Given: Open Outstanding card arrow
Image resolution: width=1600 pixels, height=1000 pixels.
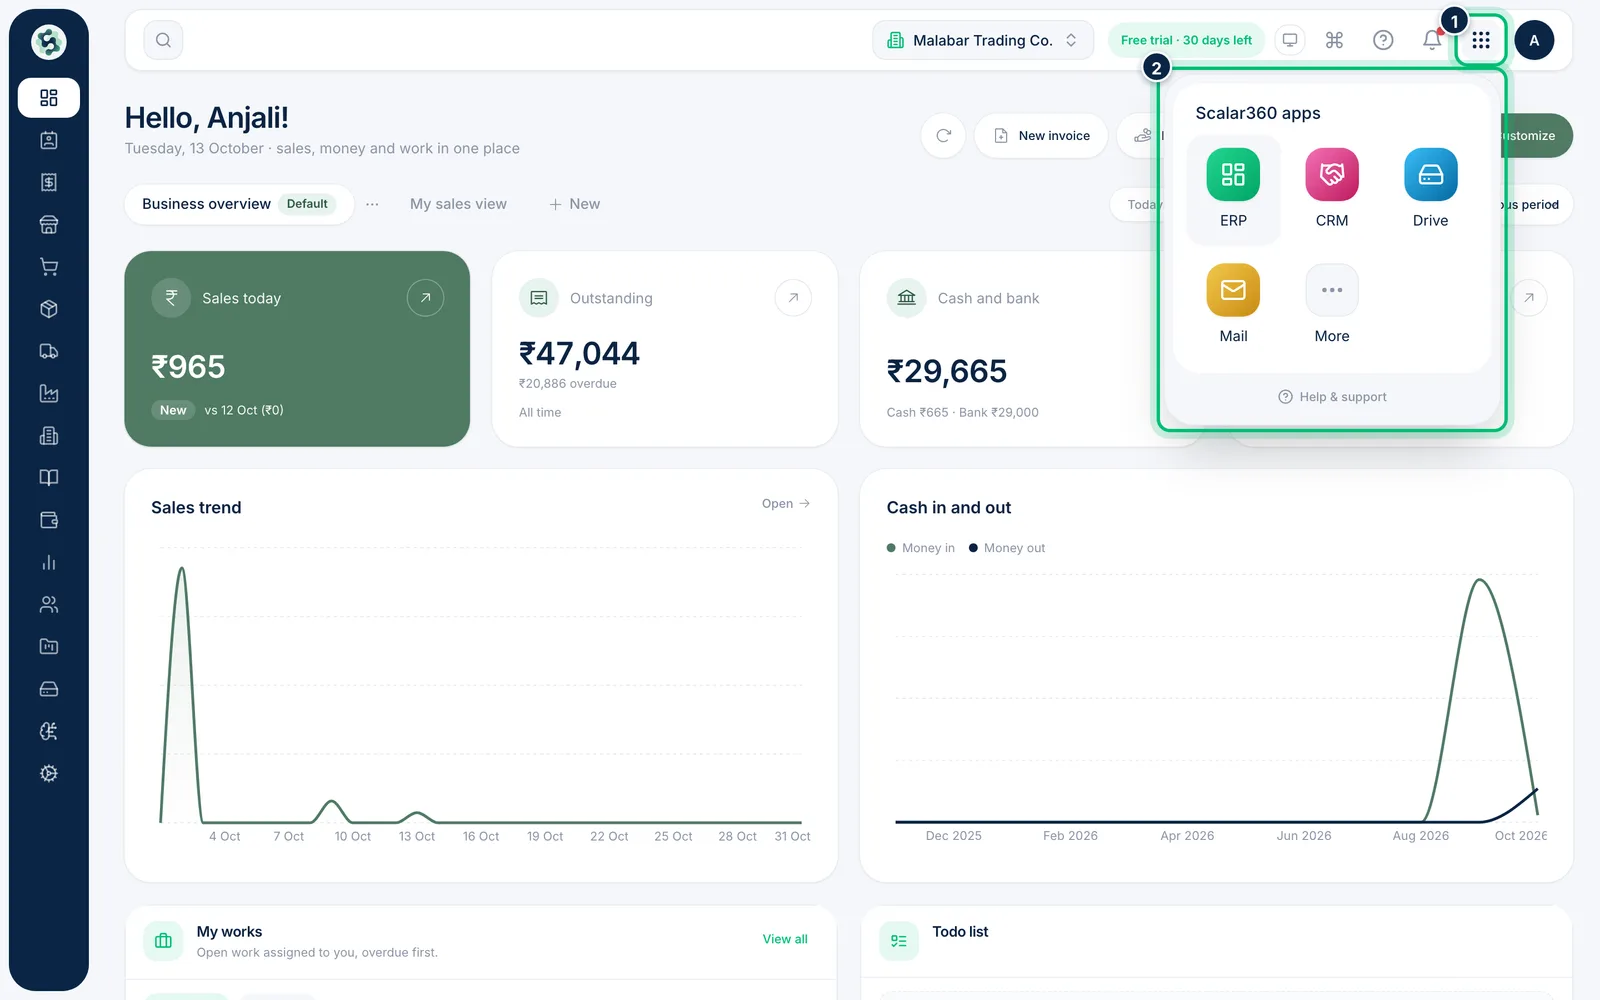Looking at the screenshot, I should pos(793,298).
